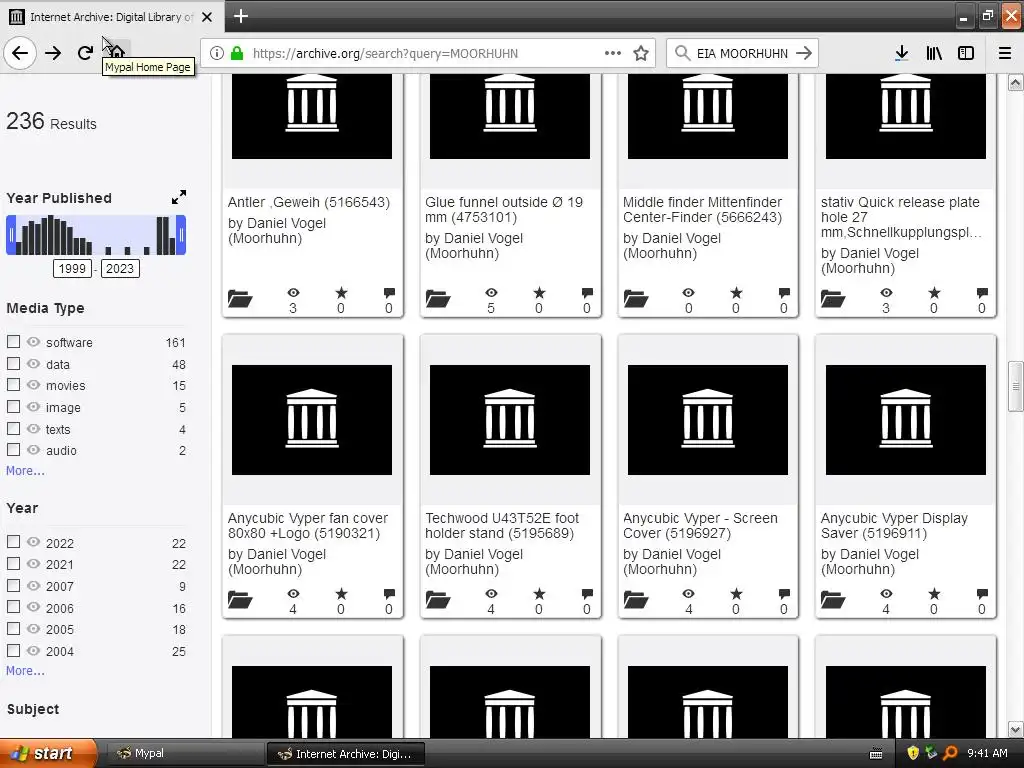Check the movies media type checkbox

point(13,385)
